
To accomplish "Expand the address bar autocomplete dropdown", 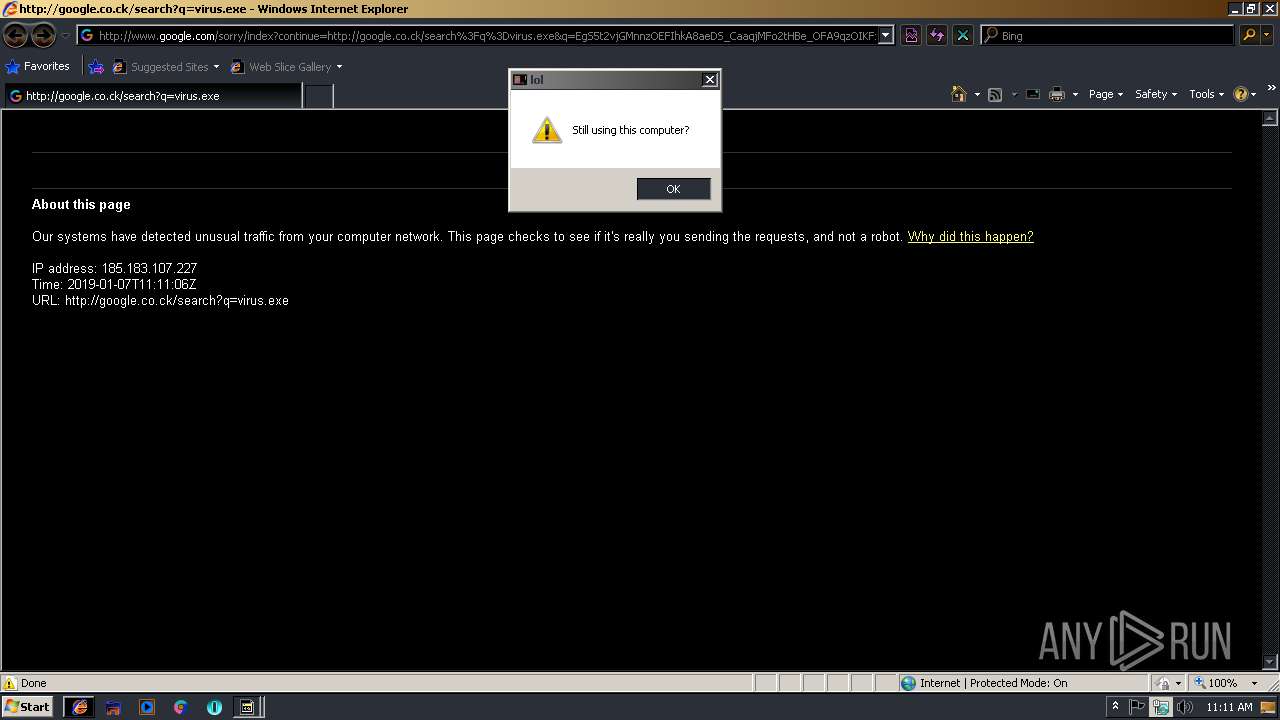I will (x=886, y=35).
